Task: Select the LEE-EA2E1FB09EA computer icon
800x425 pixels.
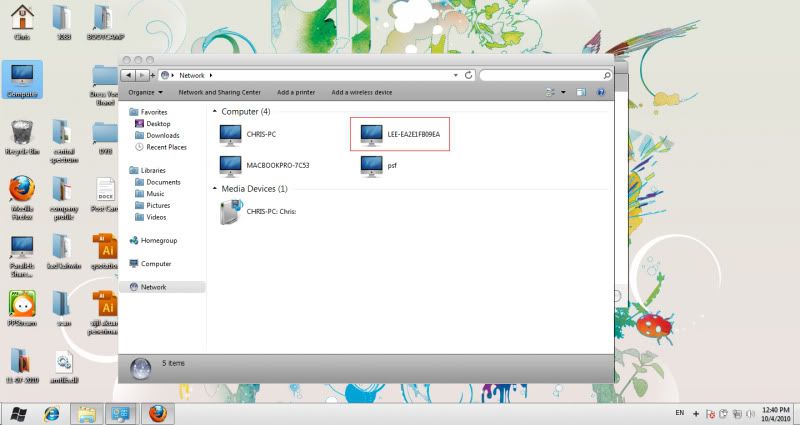Action: click(373, 133)
